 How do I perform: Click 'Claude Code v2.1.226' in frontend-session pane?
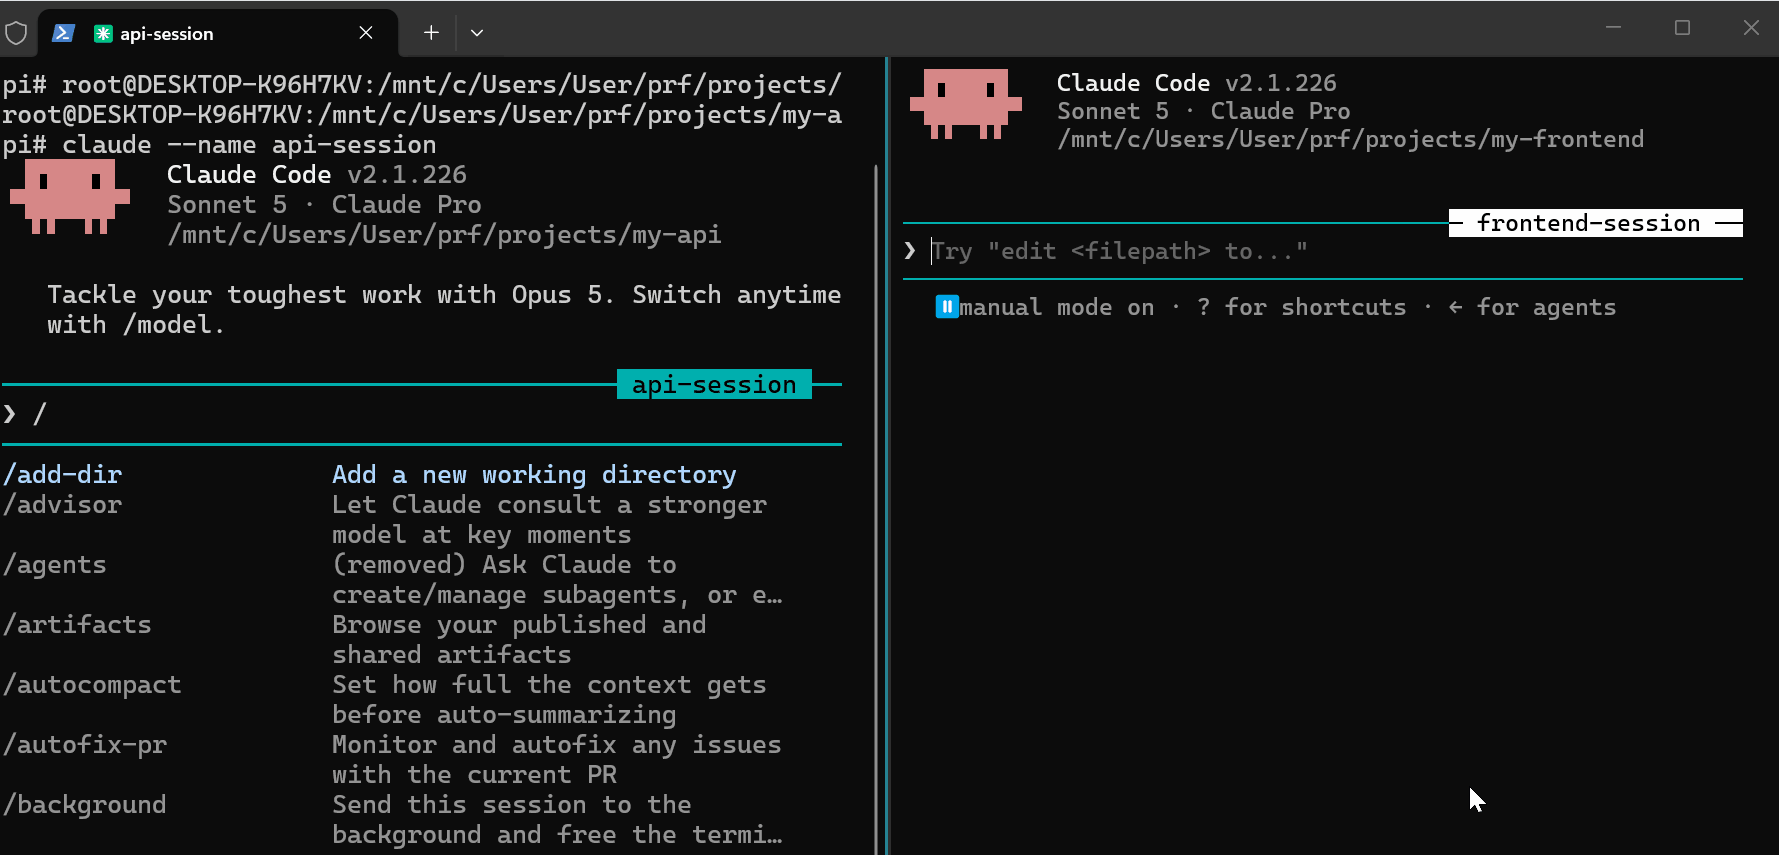[1197, 83]
